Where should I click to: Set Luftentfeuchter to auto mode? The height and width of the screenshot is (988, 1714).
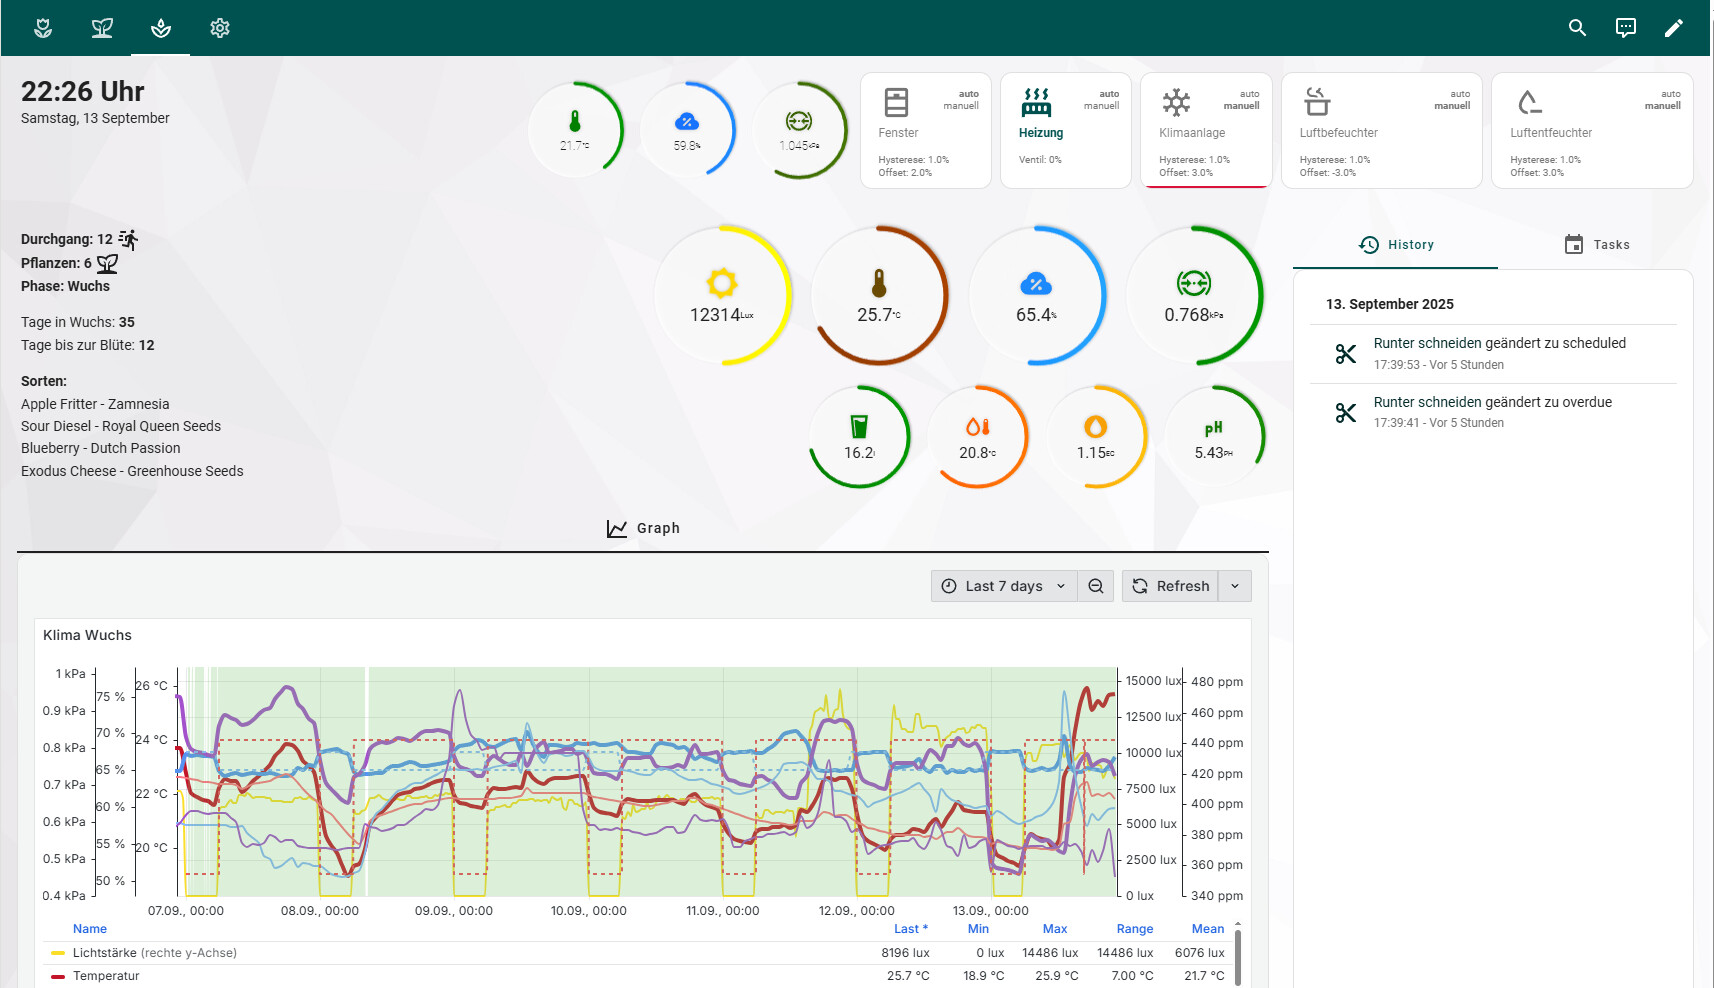pyautogui.click(x=1671, y=94)
